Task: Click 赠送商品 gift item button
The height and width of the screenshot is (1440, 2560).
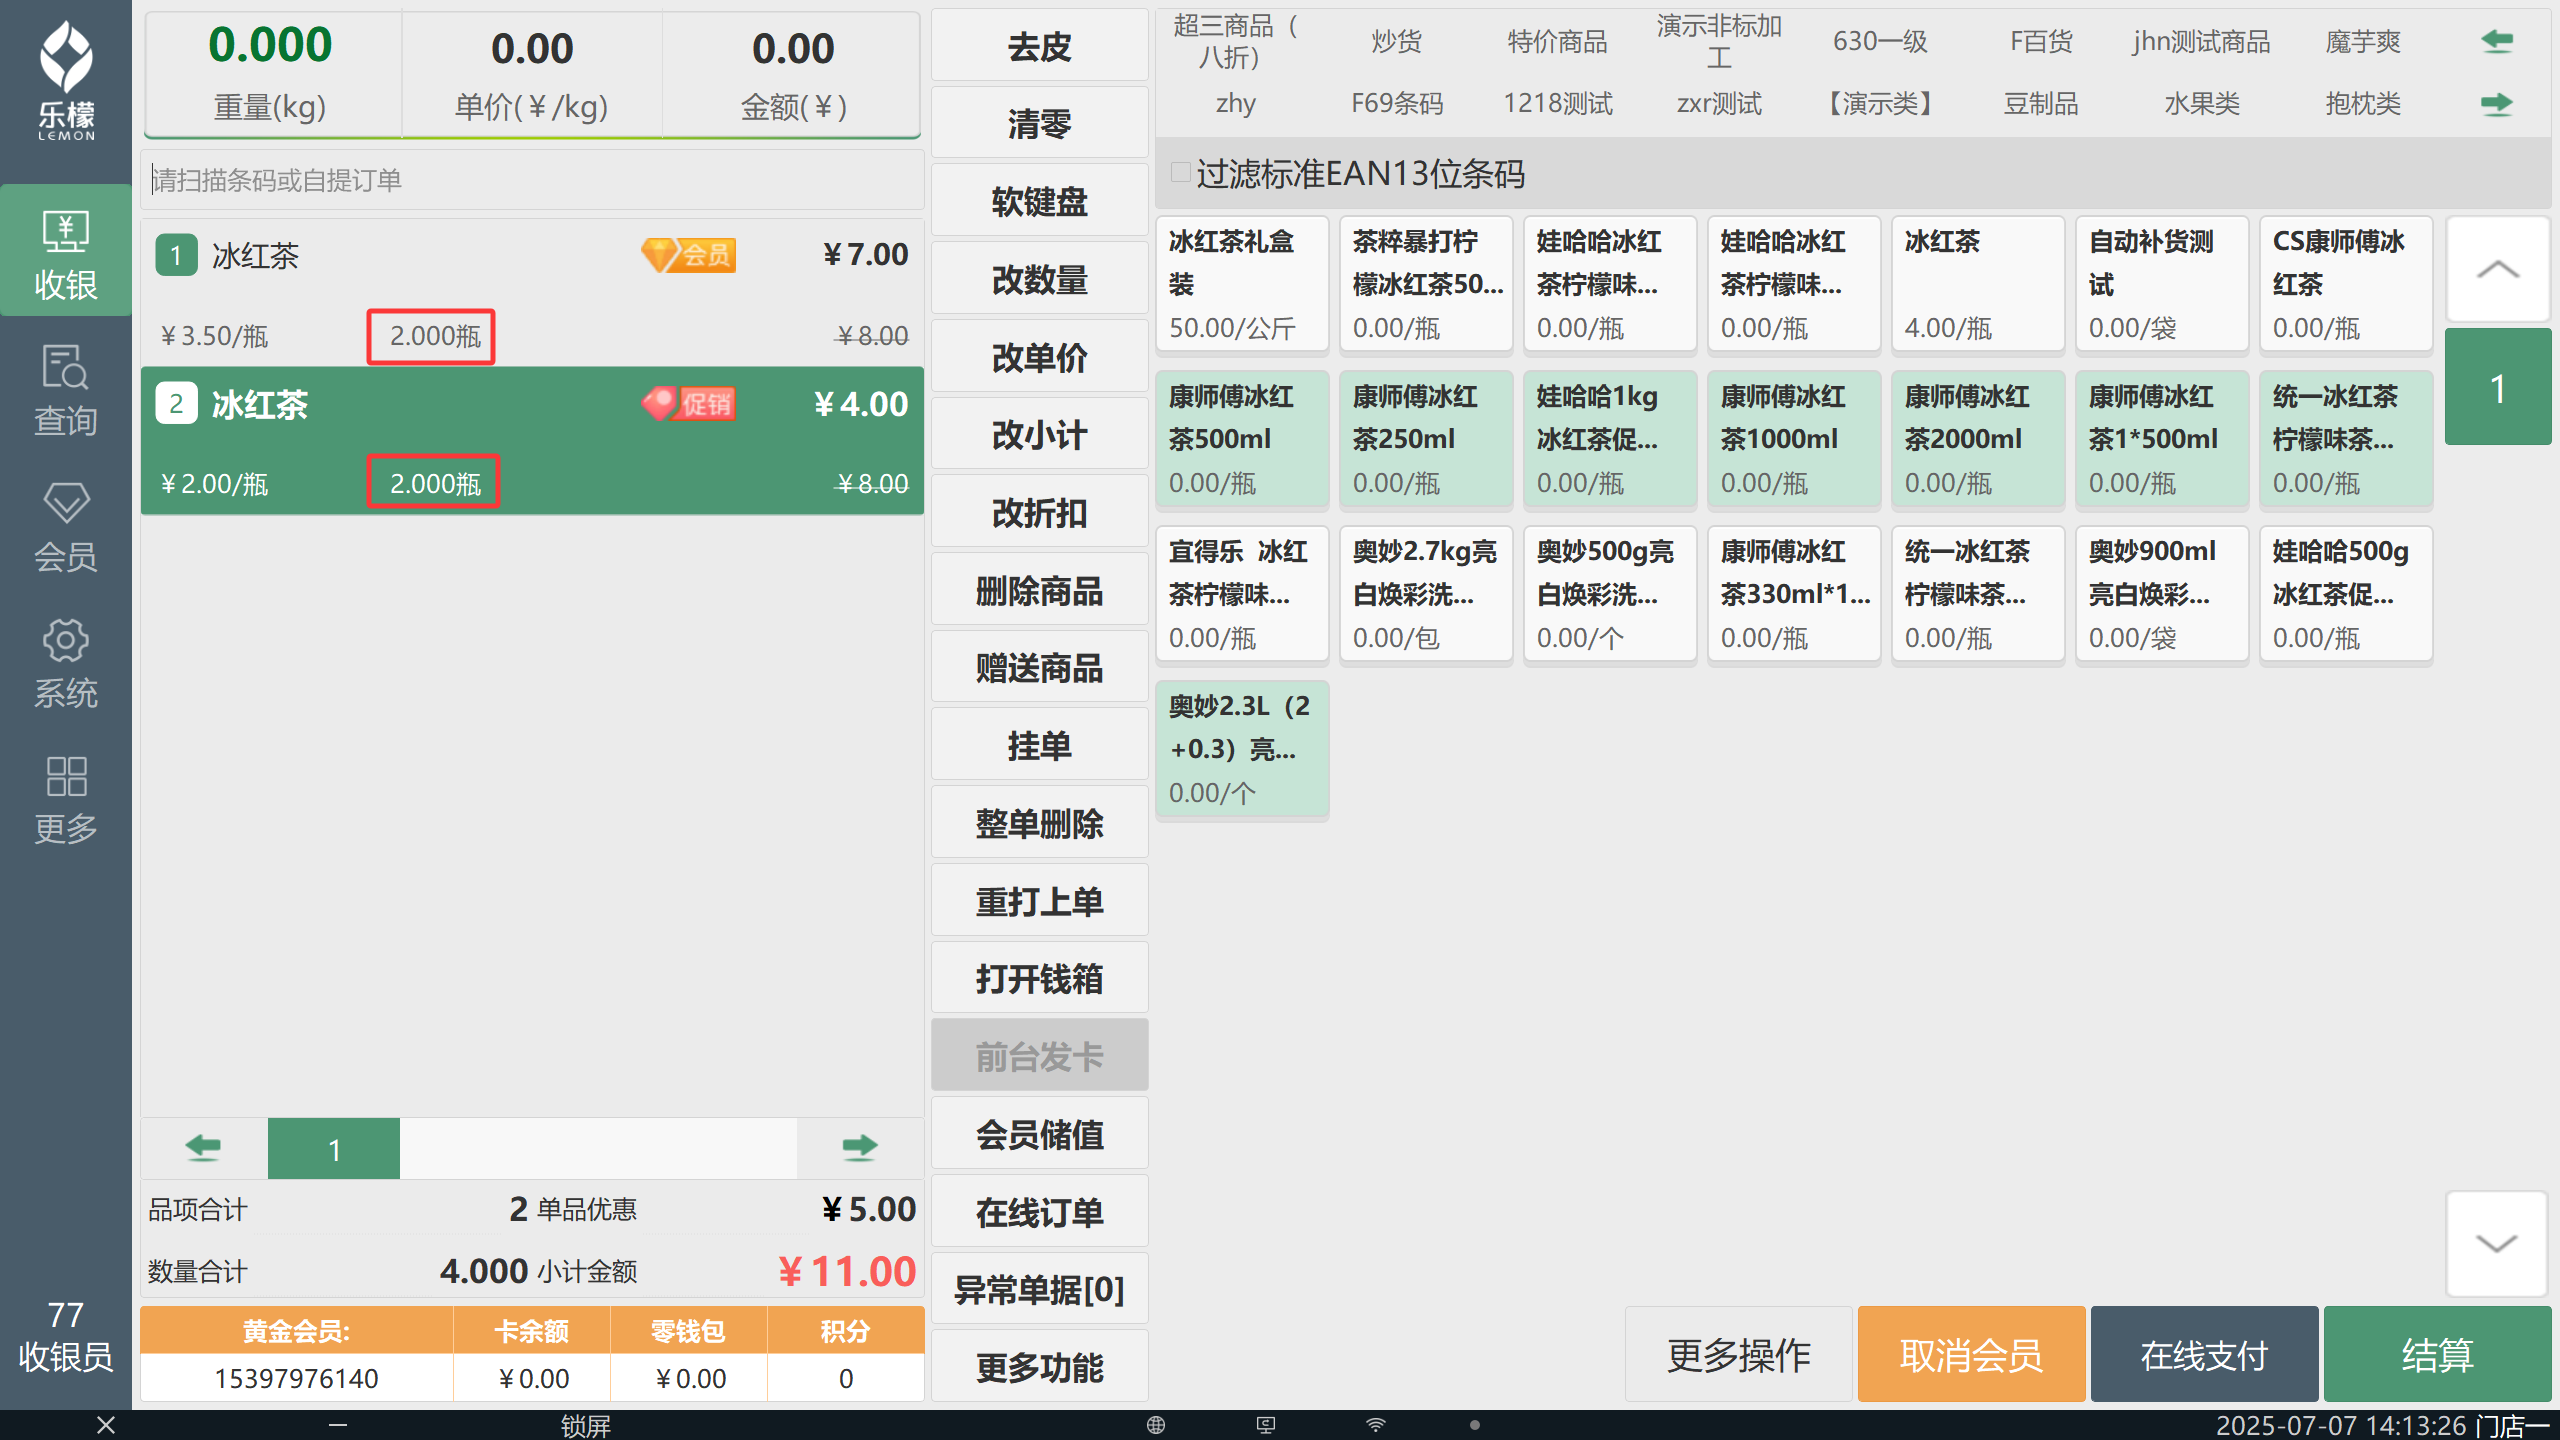Action: click(1040, 667)
